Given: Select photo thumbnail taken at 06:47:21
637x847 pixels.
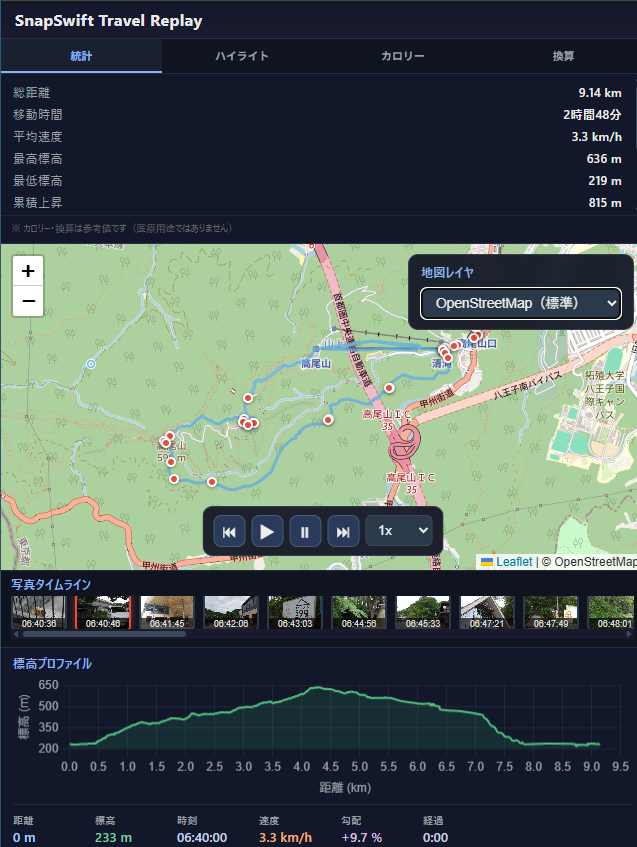Looking at the screenshot, I should pyautogui.click(x=487, y=613).
